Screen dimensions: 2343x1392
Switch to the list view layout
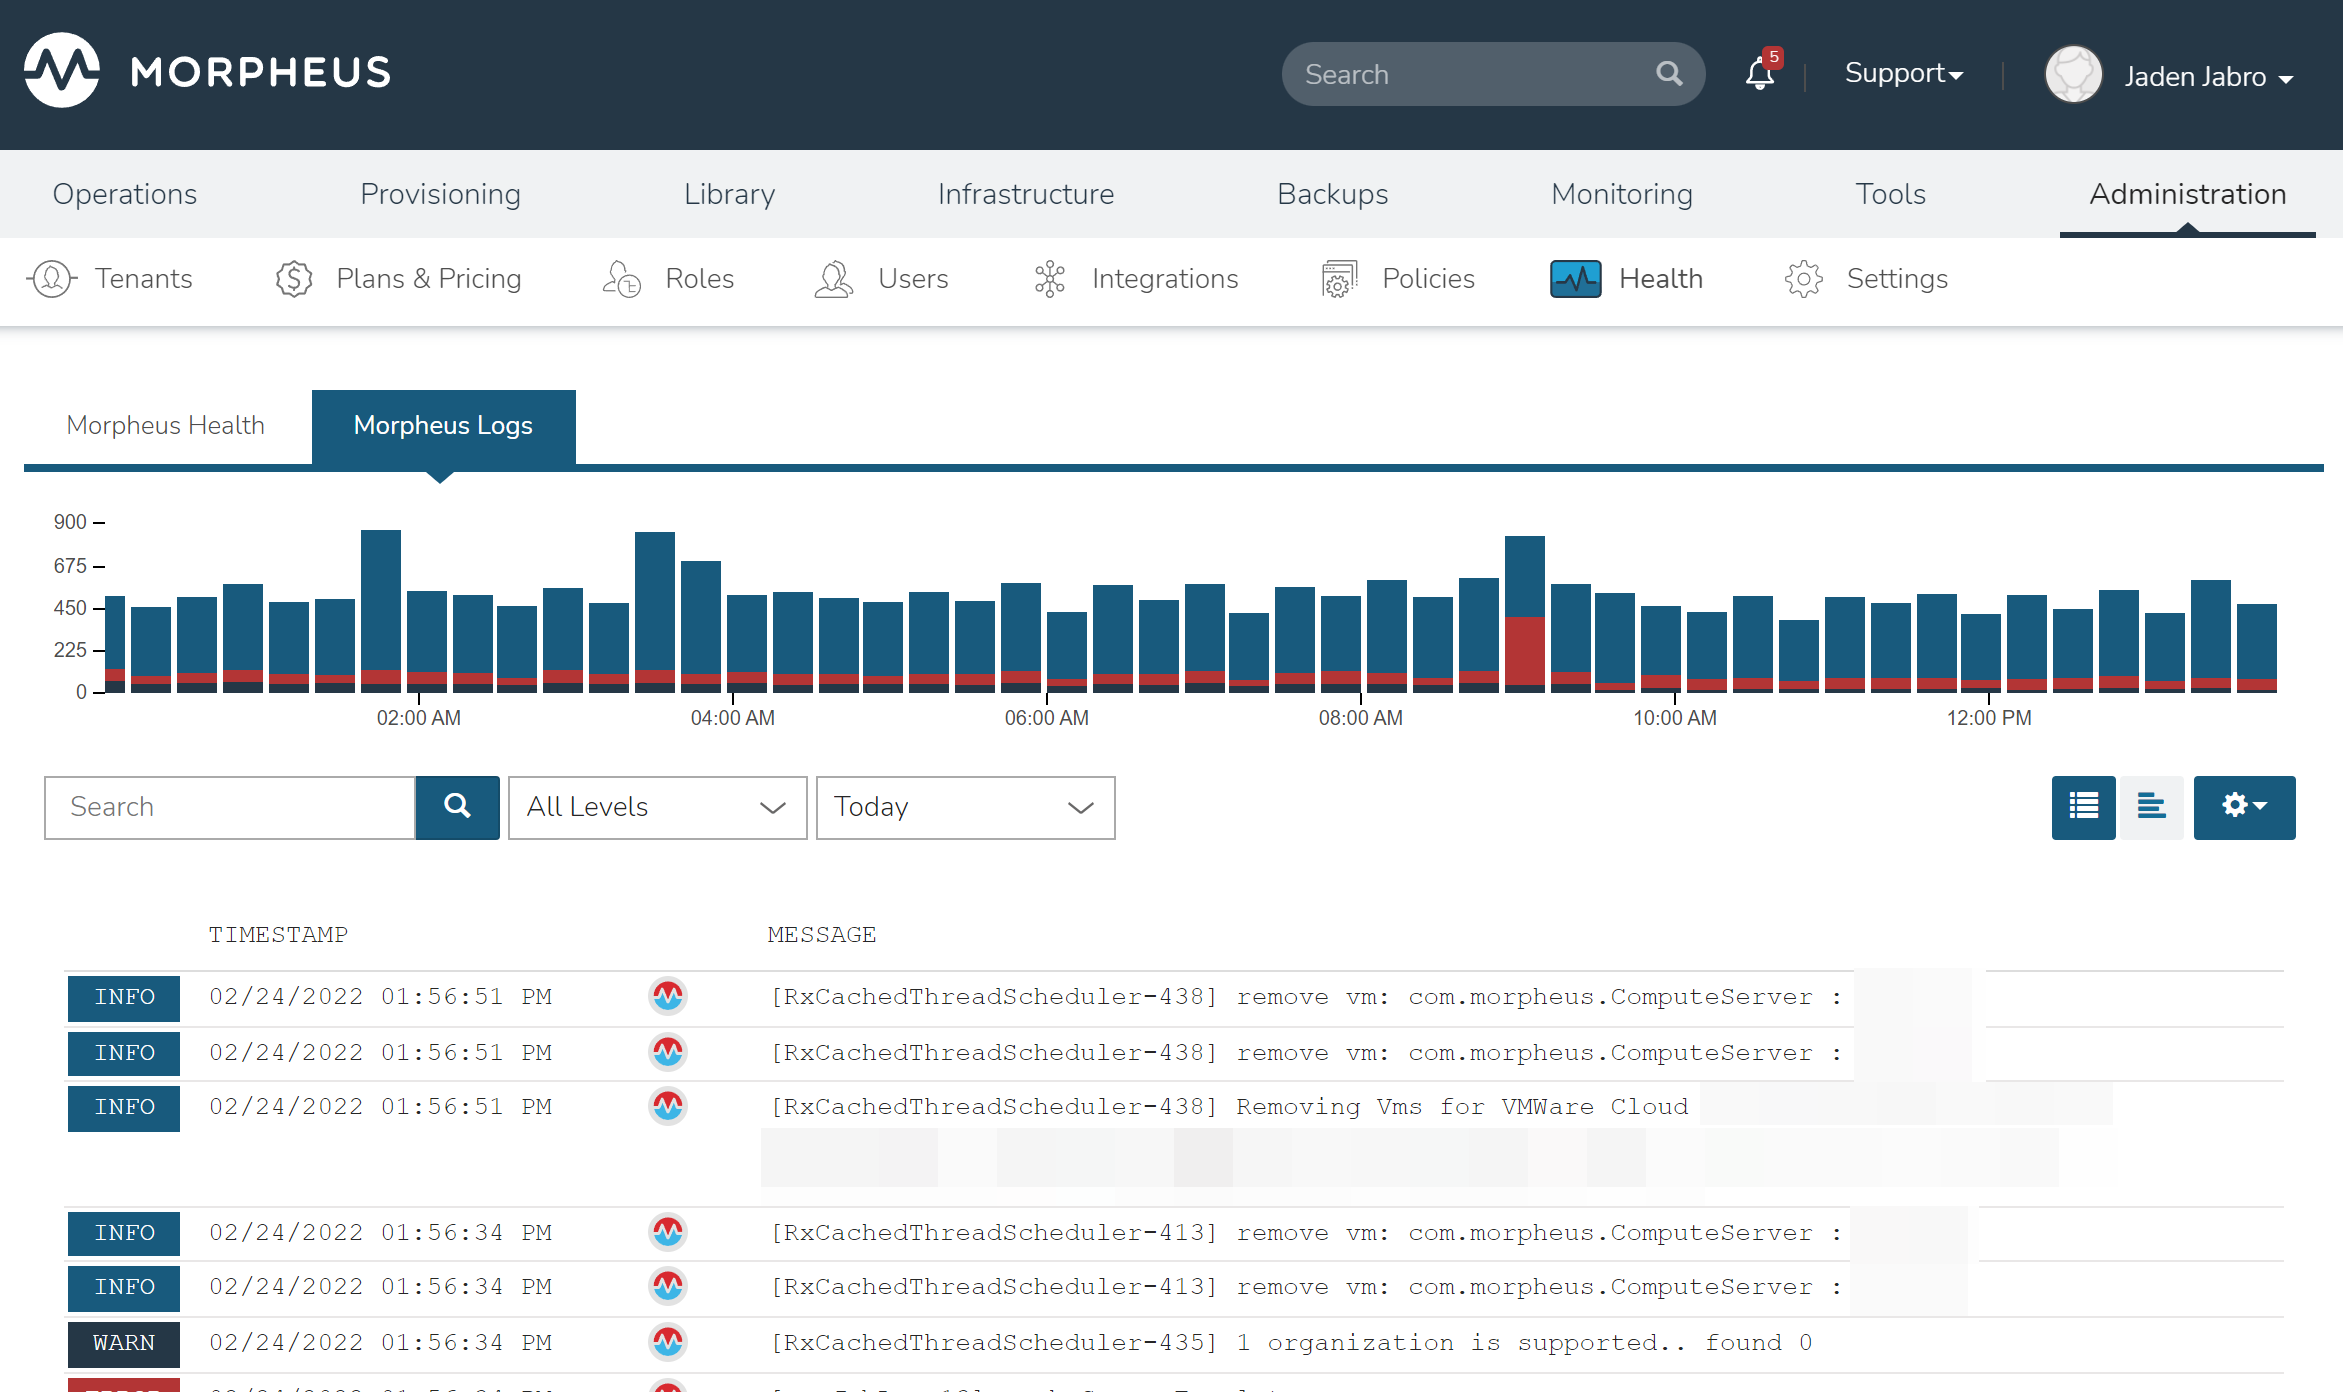[x=2083, y=807]
